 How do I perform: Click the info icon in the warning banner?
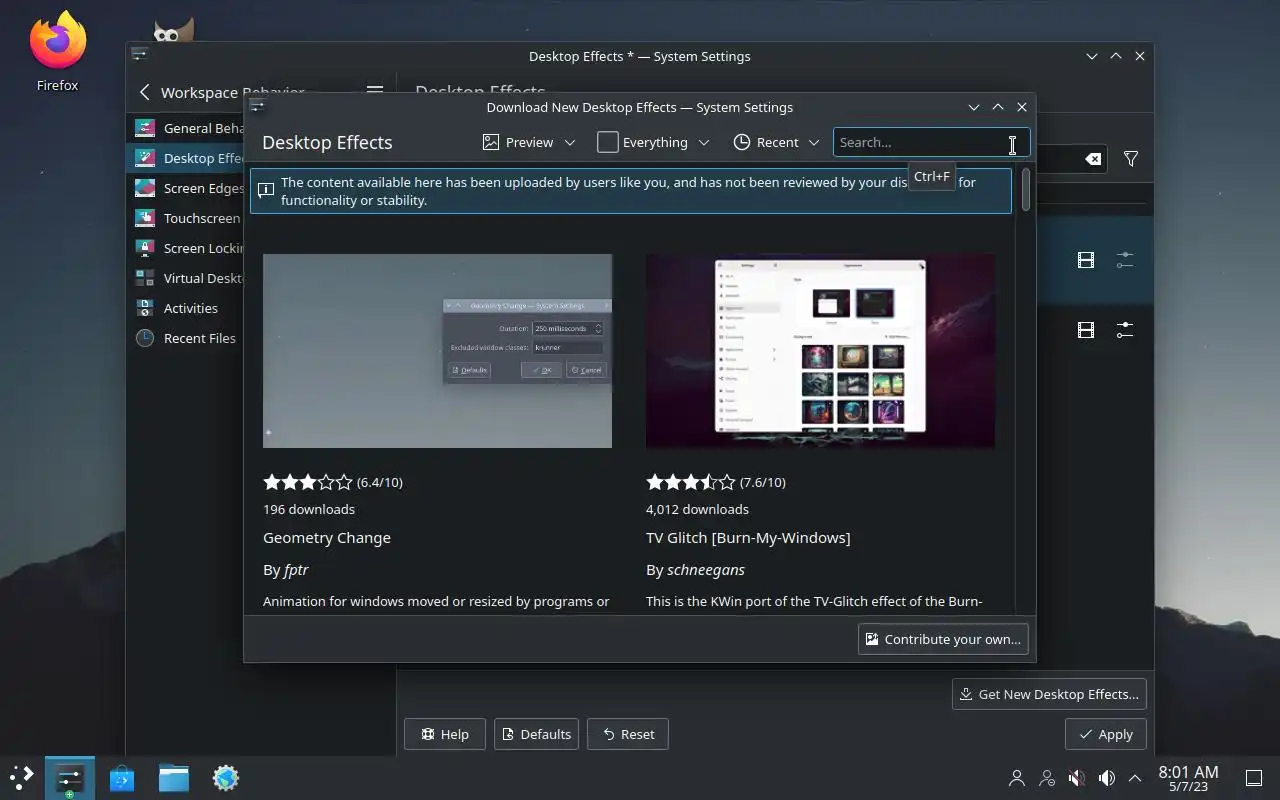pos(266,190)
